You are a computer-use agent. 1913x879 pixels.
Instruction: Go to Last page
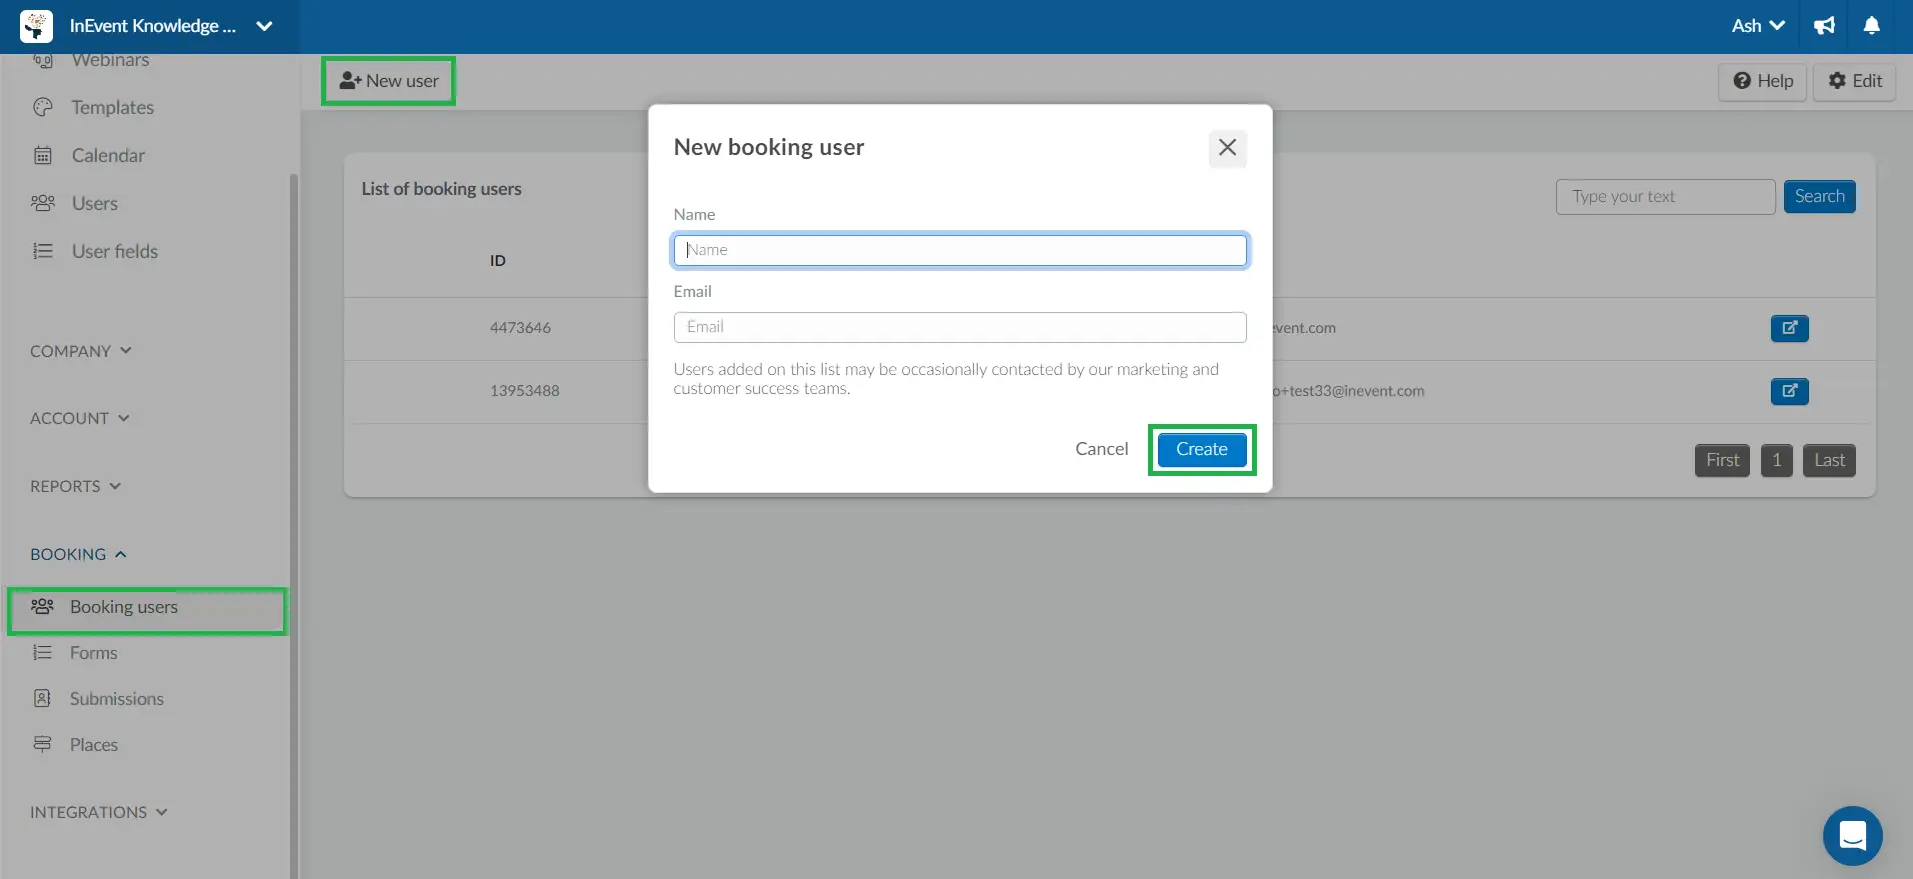pos(1830,460)
